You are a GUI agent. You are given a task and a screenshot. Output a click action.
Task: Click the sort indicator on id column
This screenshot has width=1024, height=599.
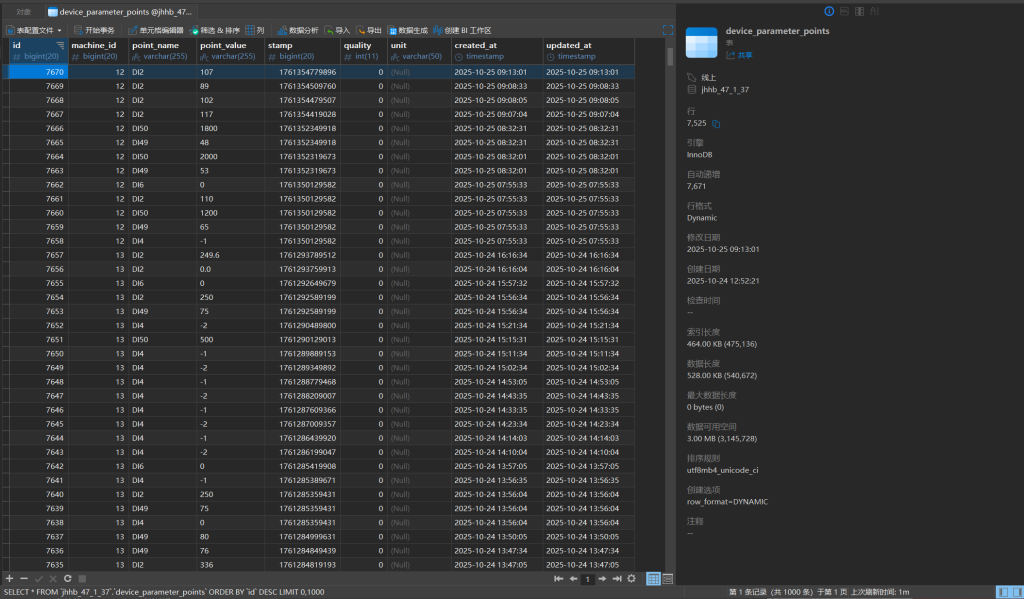click(x=60, y=46)
